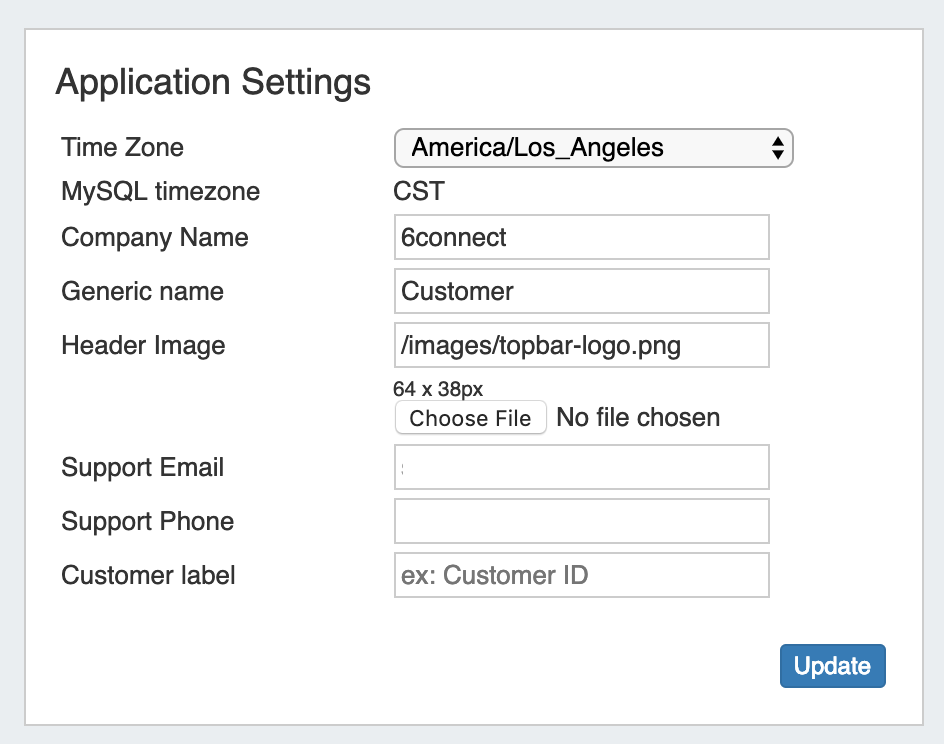Click the Header Image label
The width and height of the screenshot is (944, 744).
[x=143, y=345]
